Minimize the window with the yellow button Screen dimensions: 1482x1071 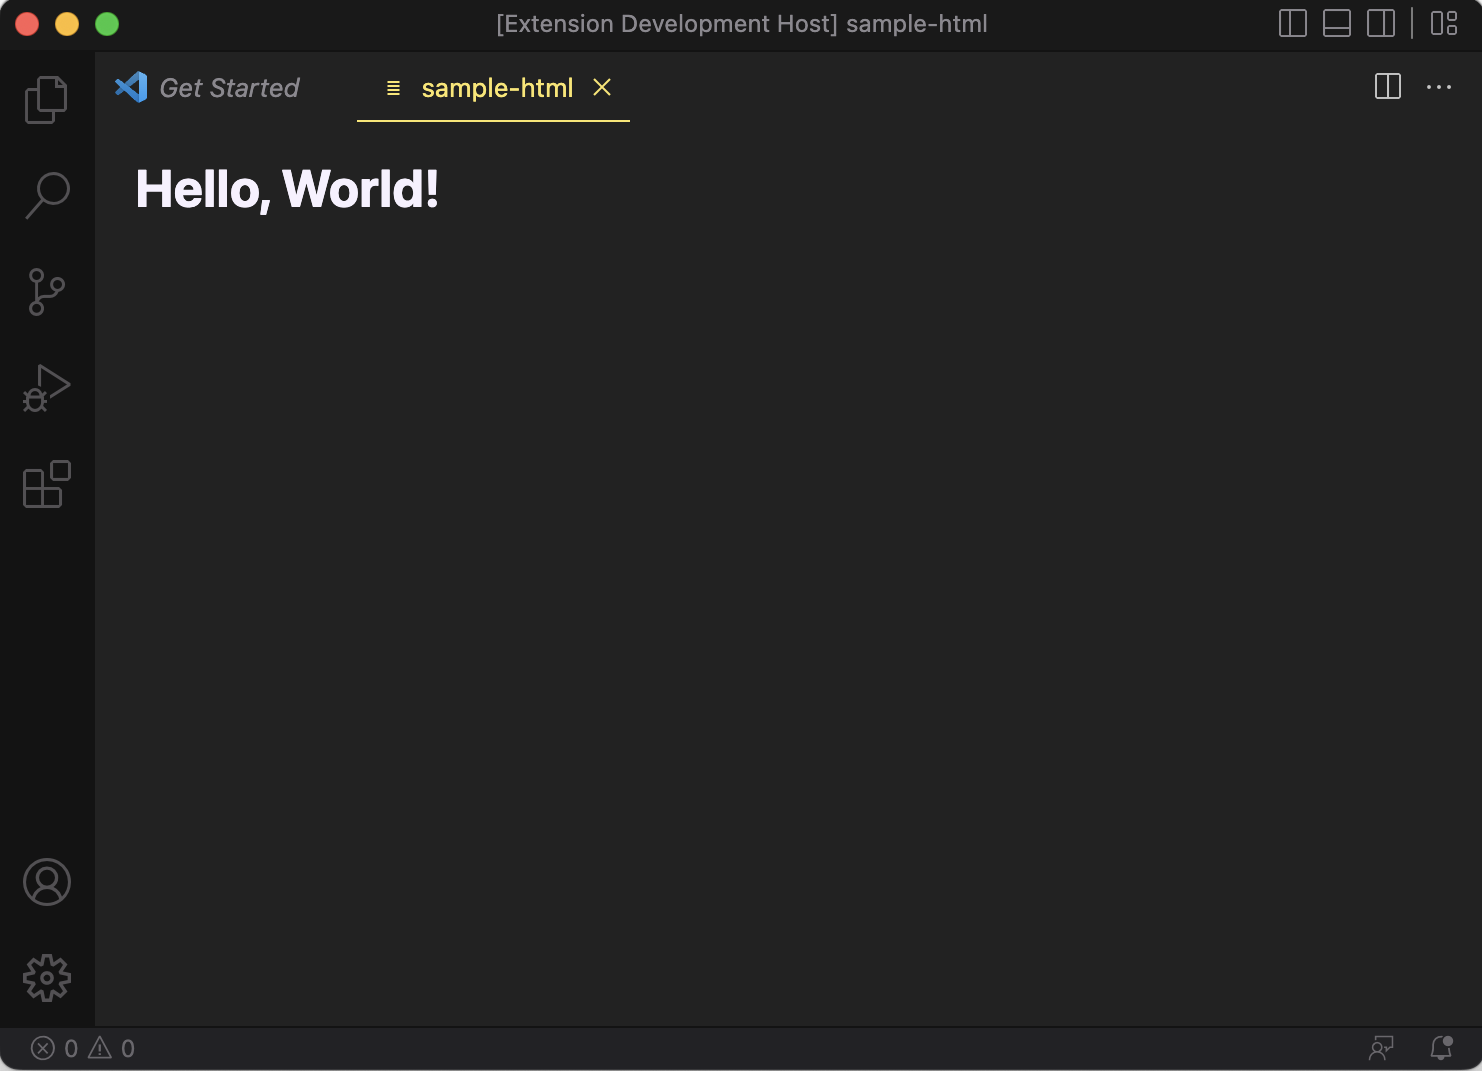[x=67, y=24]
